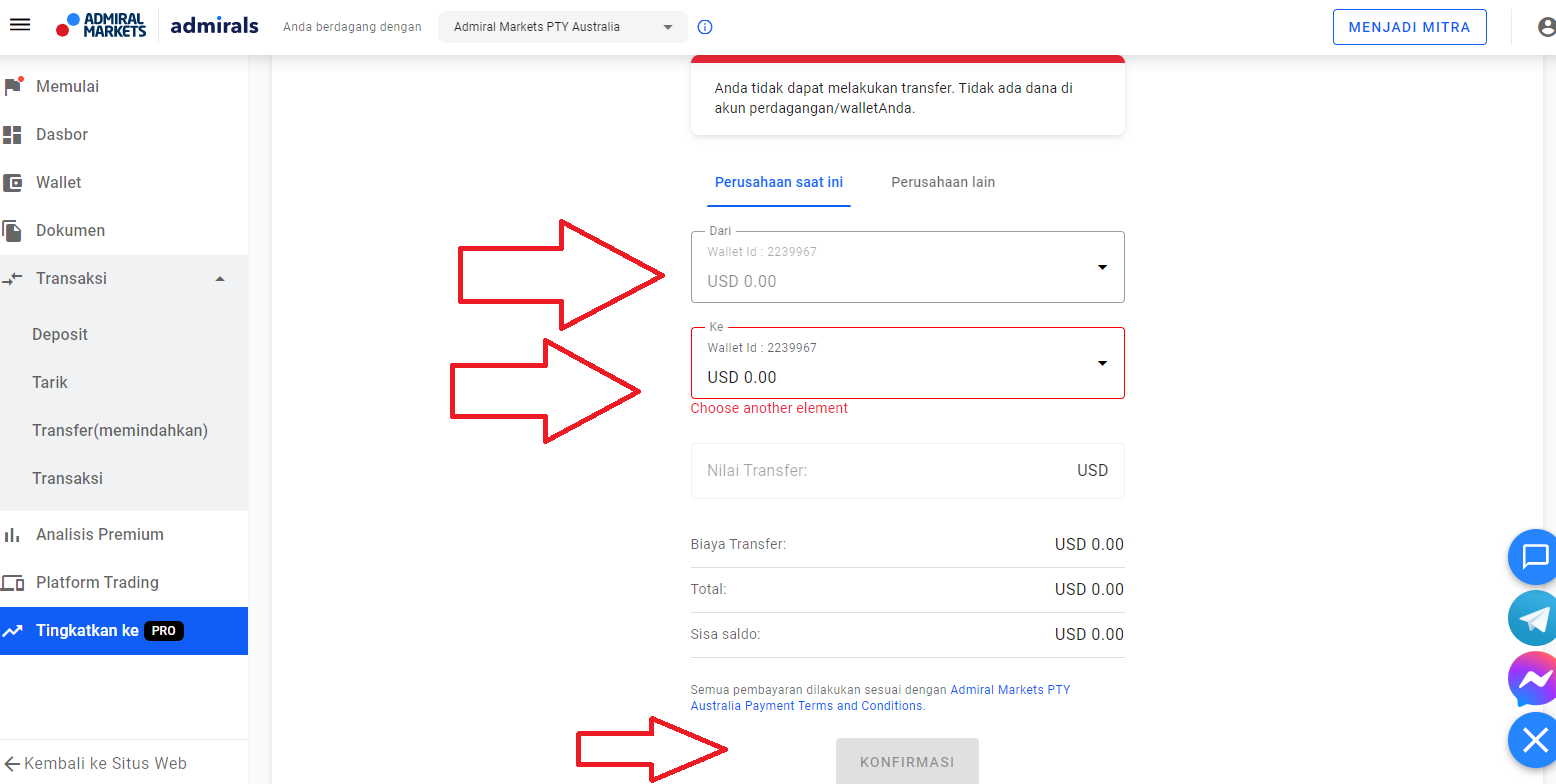Open the Wallet sidebar item
This screenshot has height=784, width=1556.
click(x=58, y=182)
